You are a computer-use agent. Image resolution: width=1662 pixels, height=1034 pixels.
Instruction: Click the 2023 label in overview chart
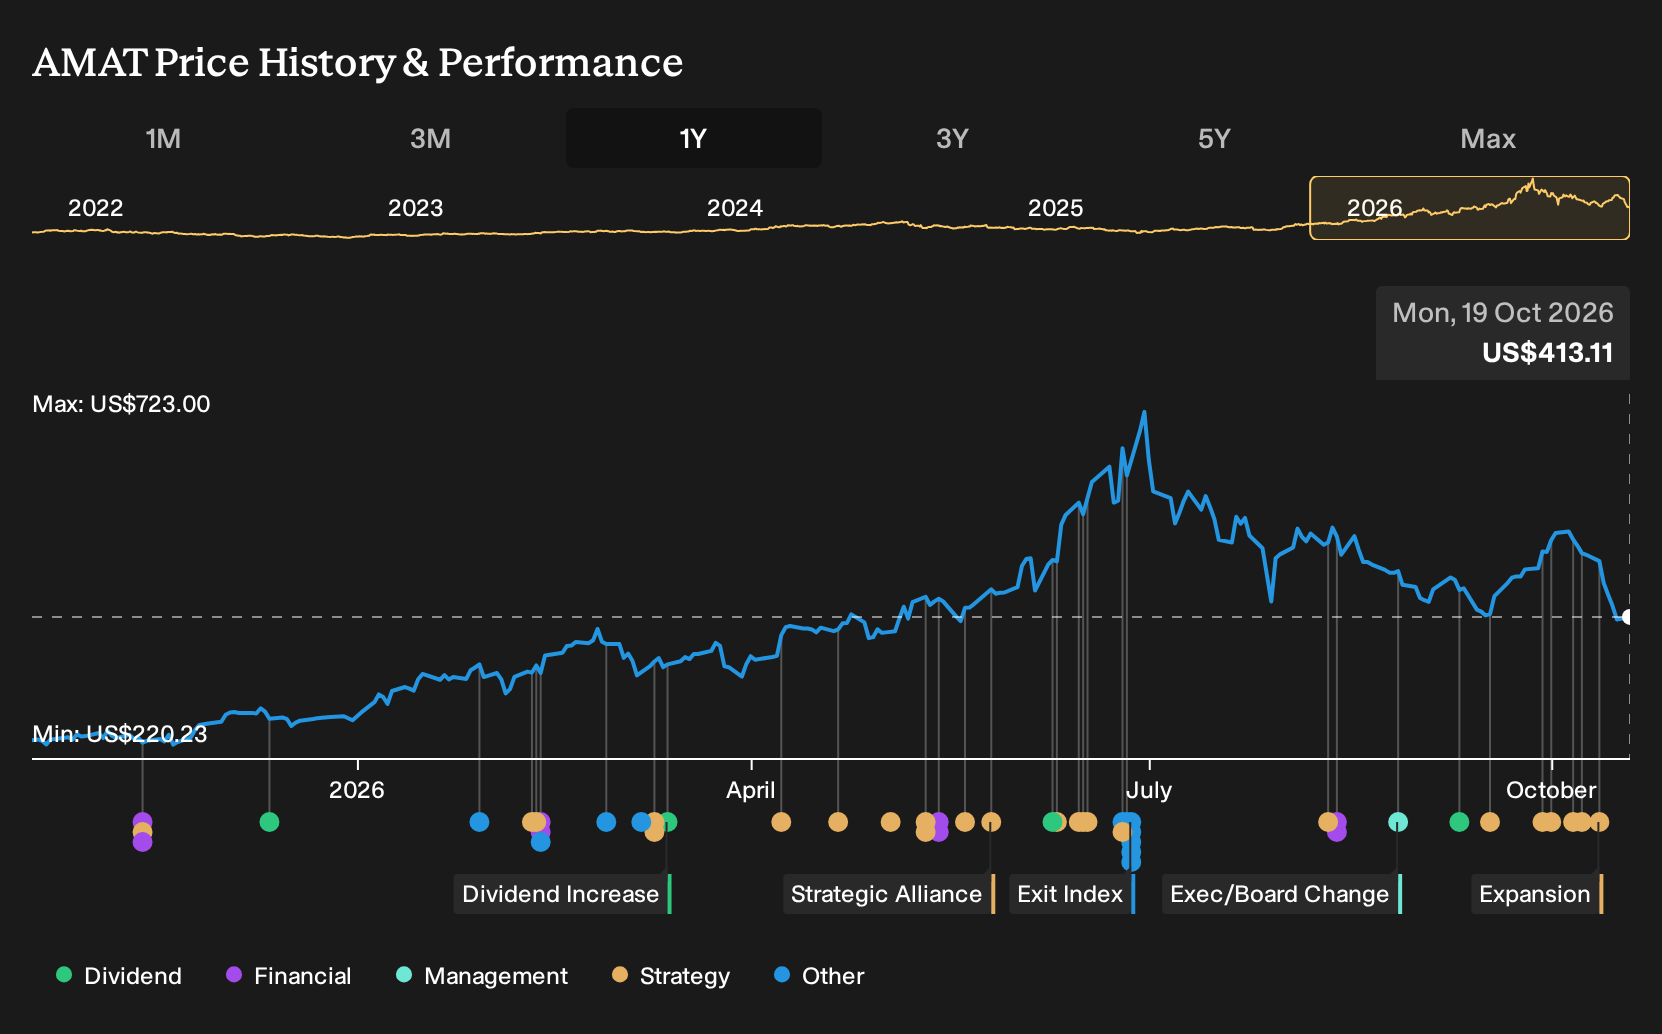[415, 208]
